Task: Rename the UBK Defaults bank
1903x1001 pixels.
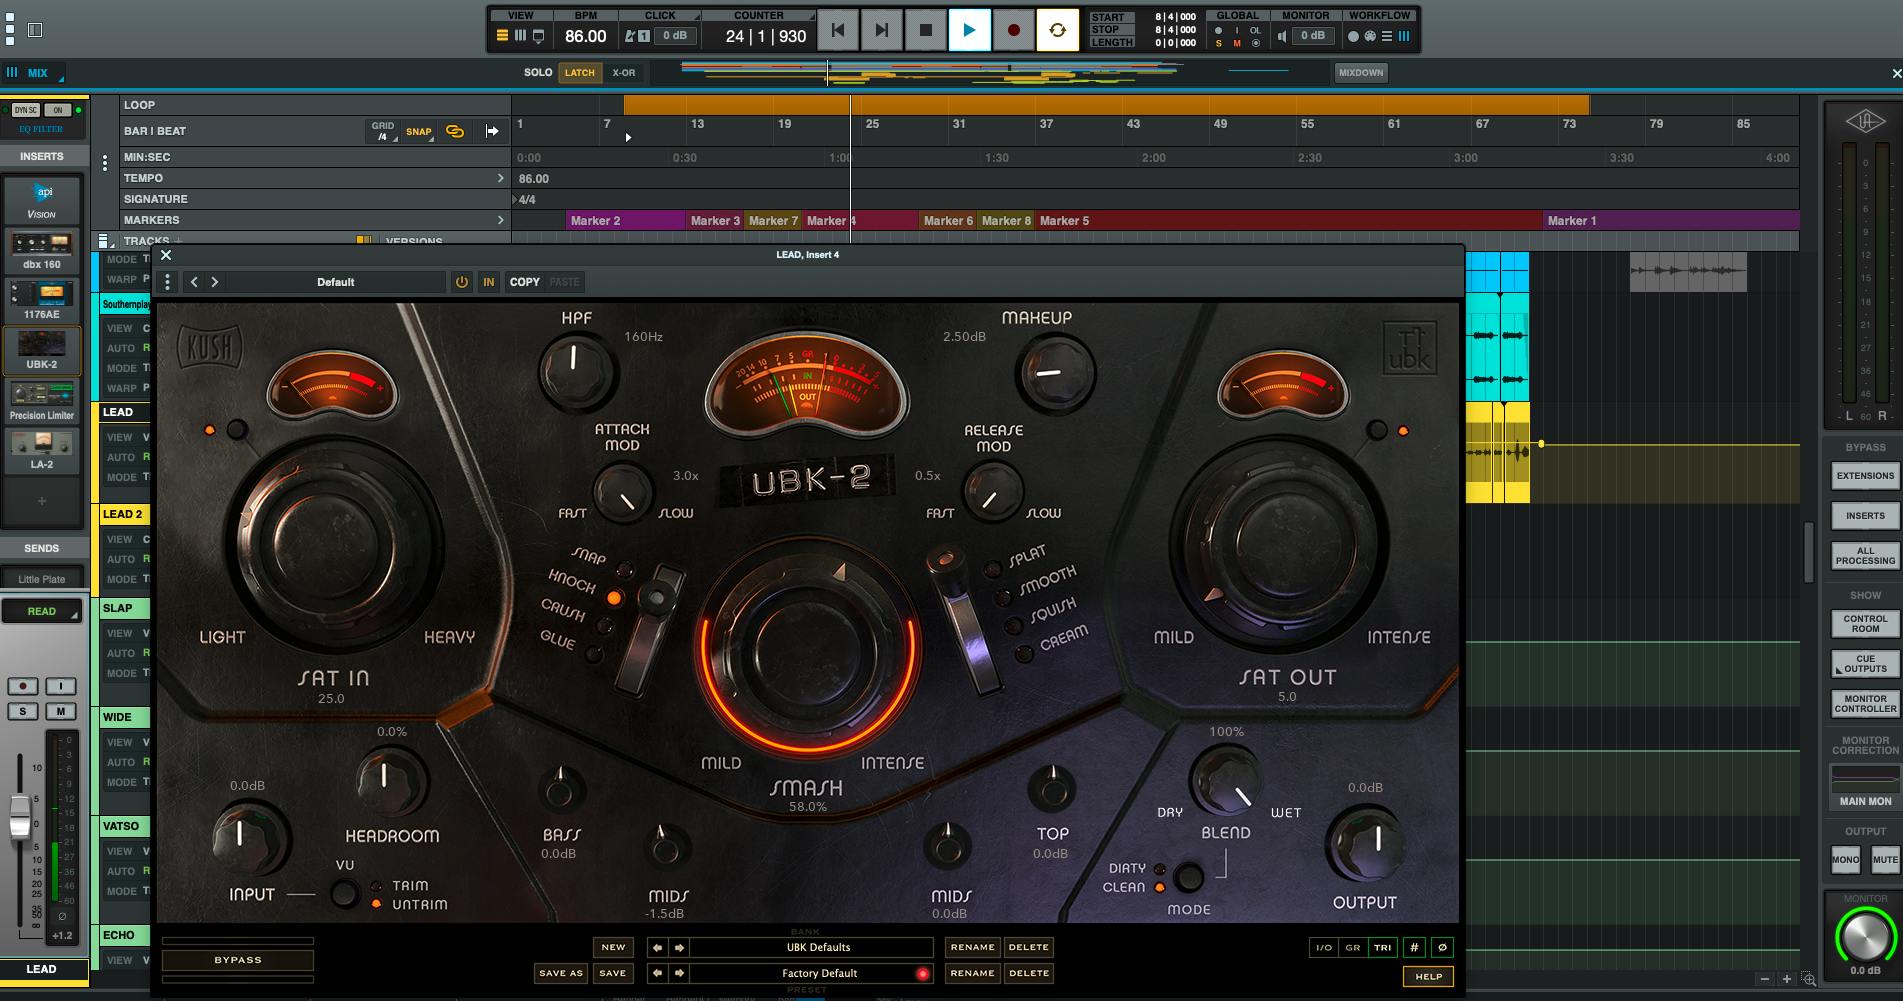Action: (972, 947)
